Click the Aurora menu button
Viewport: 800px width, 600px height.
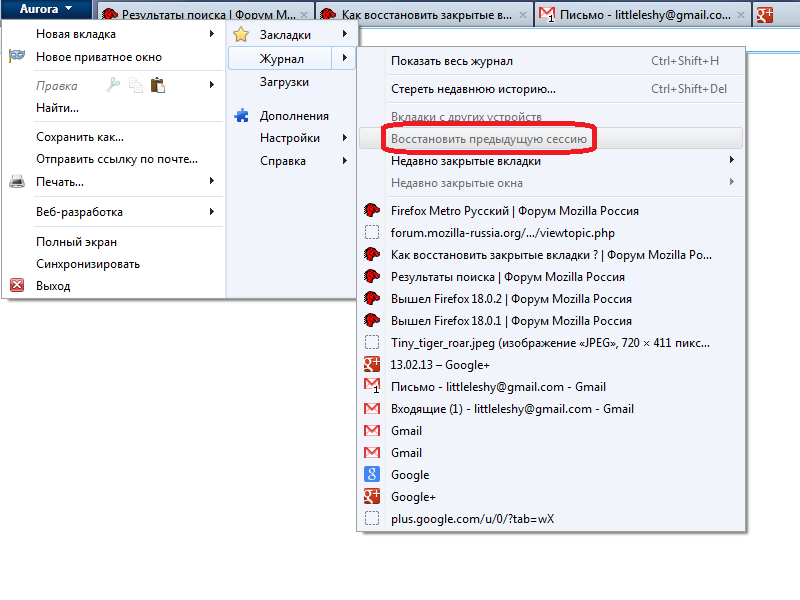pos(46,9)
